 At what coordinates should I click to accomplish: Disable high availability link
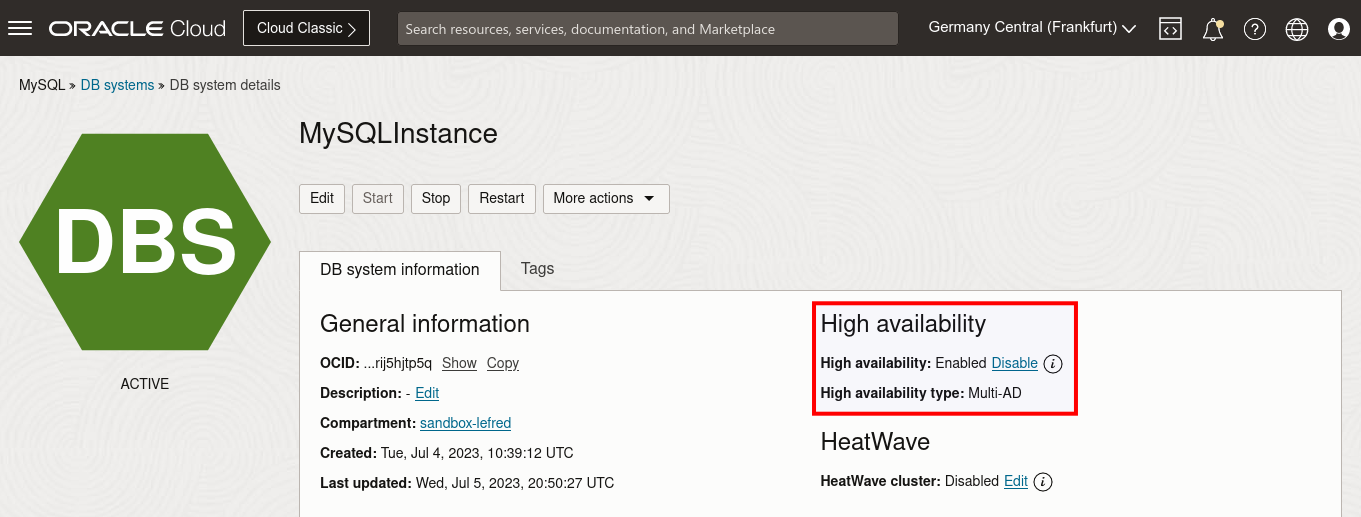[1014, 363]
